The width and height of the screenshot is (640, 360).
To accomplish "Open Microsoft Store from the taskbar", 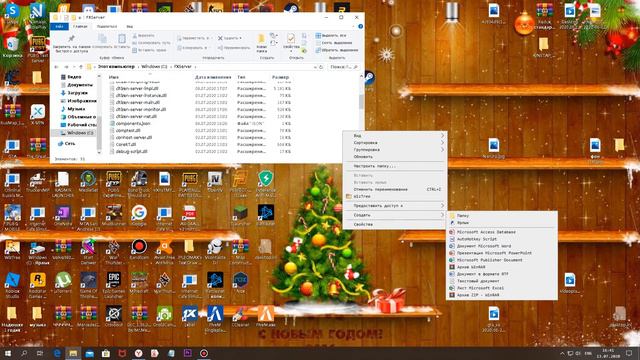I will [x=106, y=353].
